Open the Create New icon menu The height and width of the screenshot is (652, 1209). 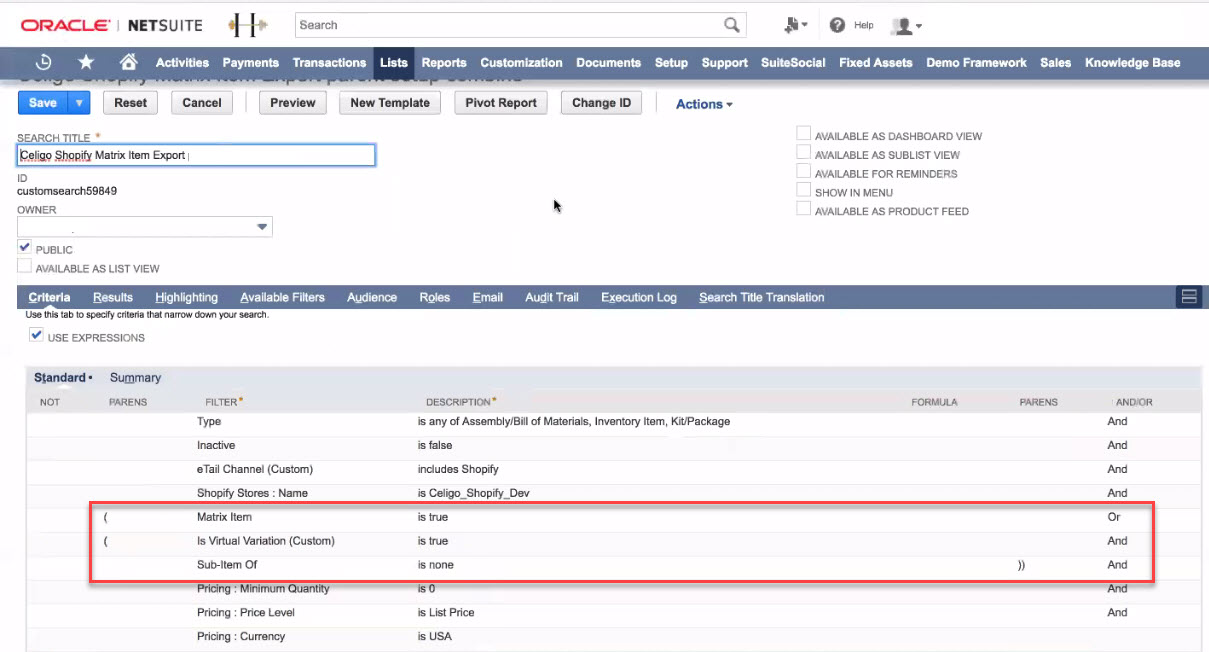[x=796, y=25]
